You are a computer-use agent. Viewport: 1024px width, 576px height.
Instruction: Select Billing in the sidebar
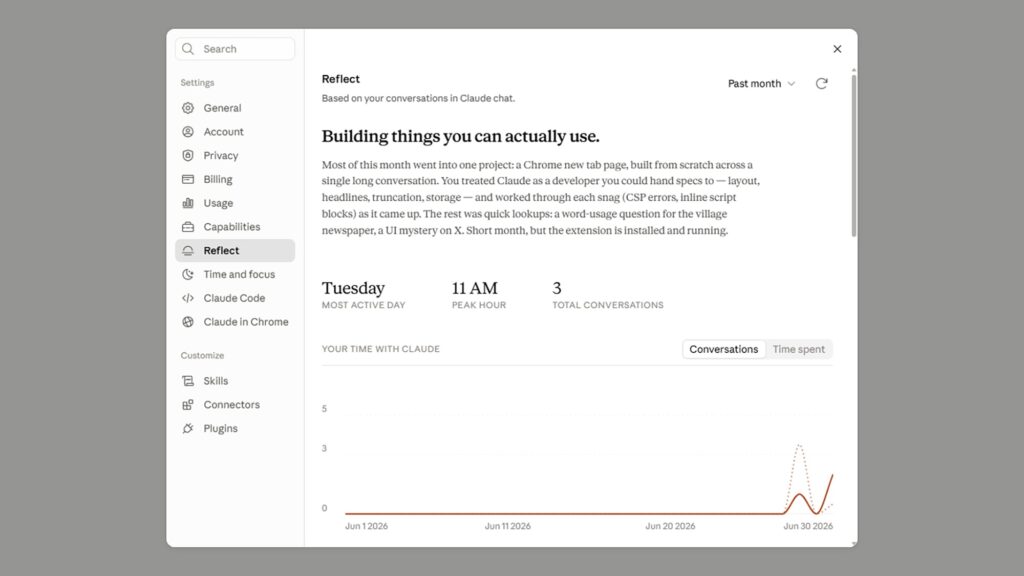[235, 179]
